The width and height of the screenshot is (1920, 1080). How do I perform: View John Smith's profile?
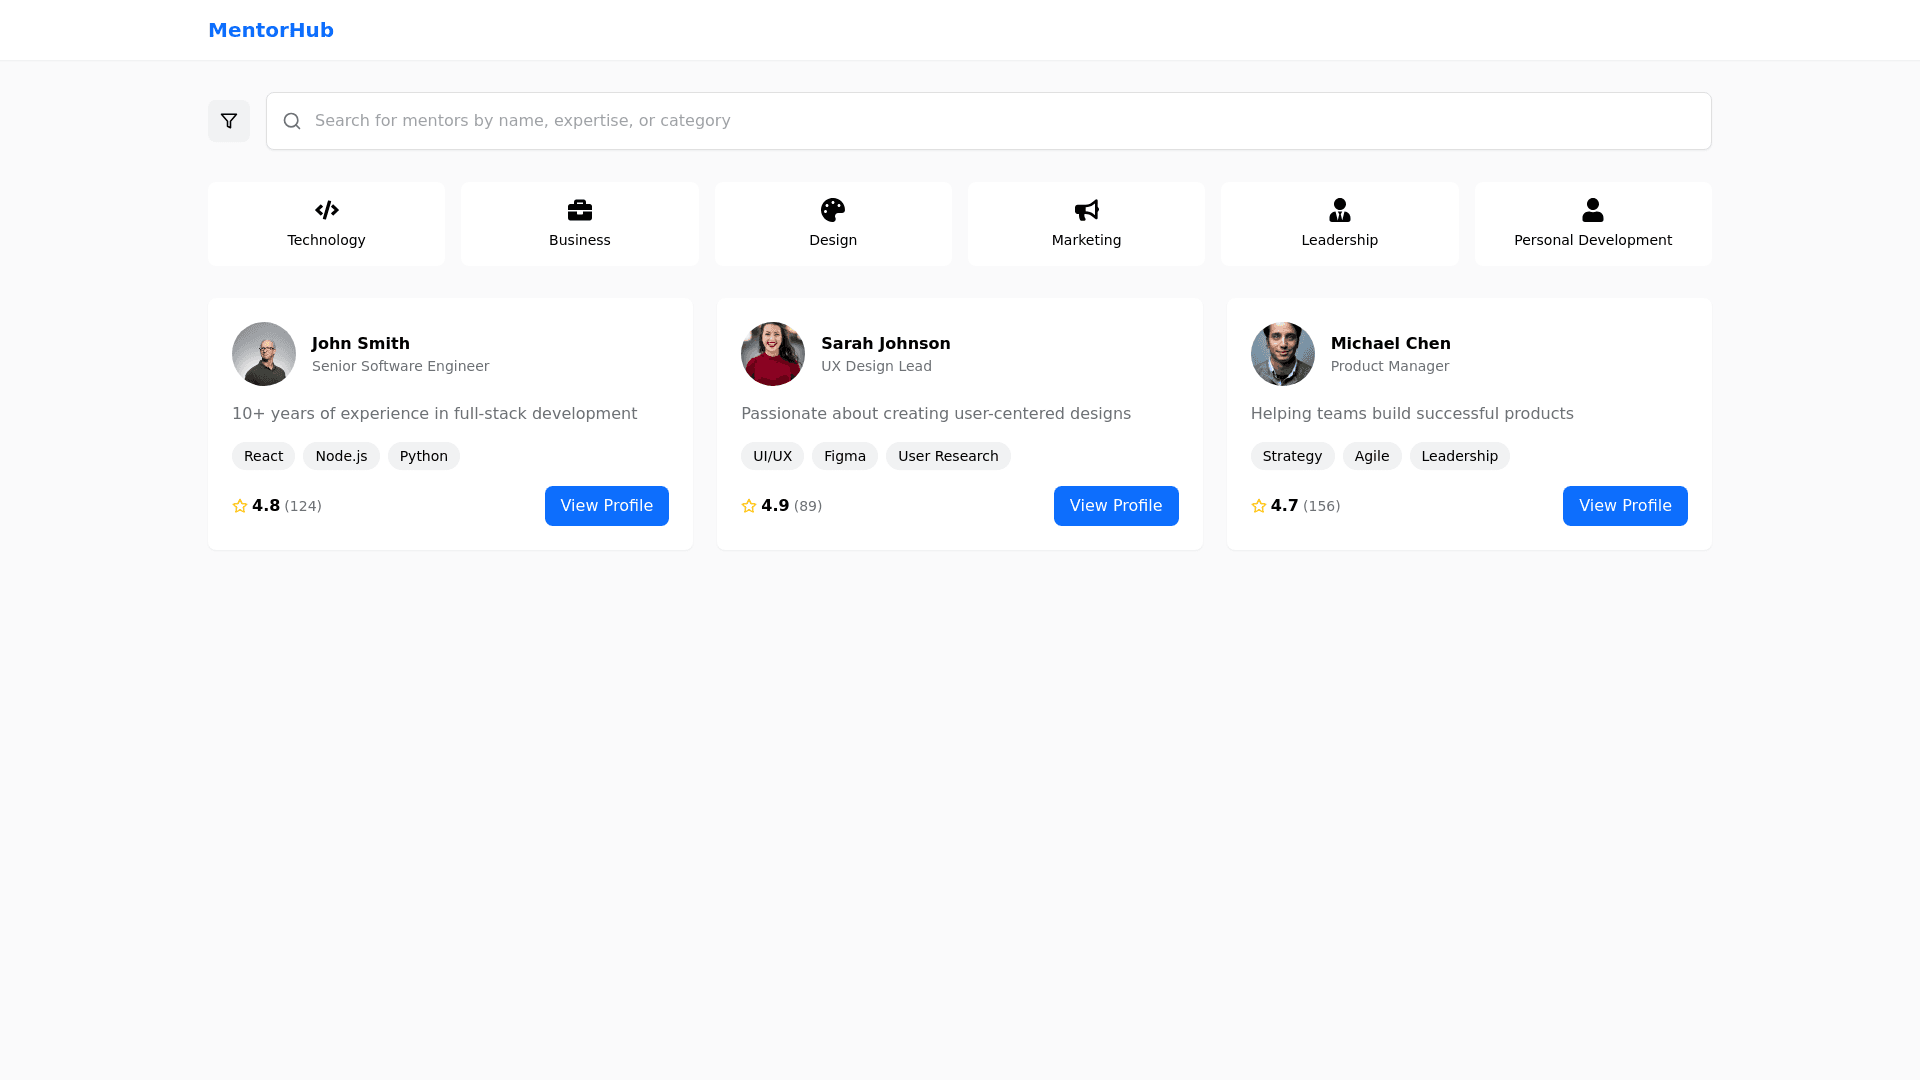pyautogui.click(x=606, y=506)
